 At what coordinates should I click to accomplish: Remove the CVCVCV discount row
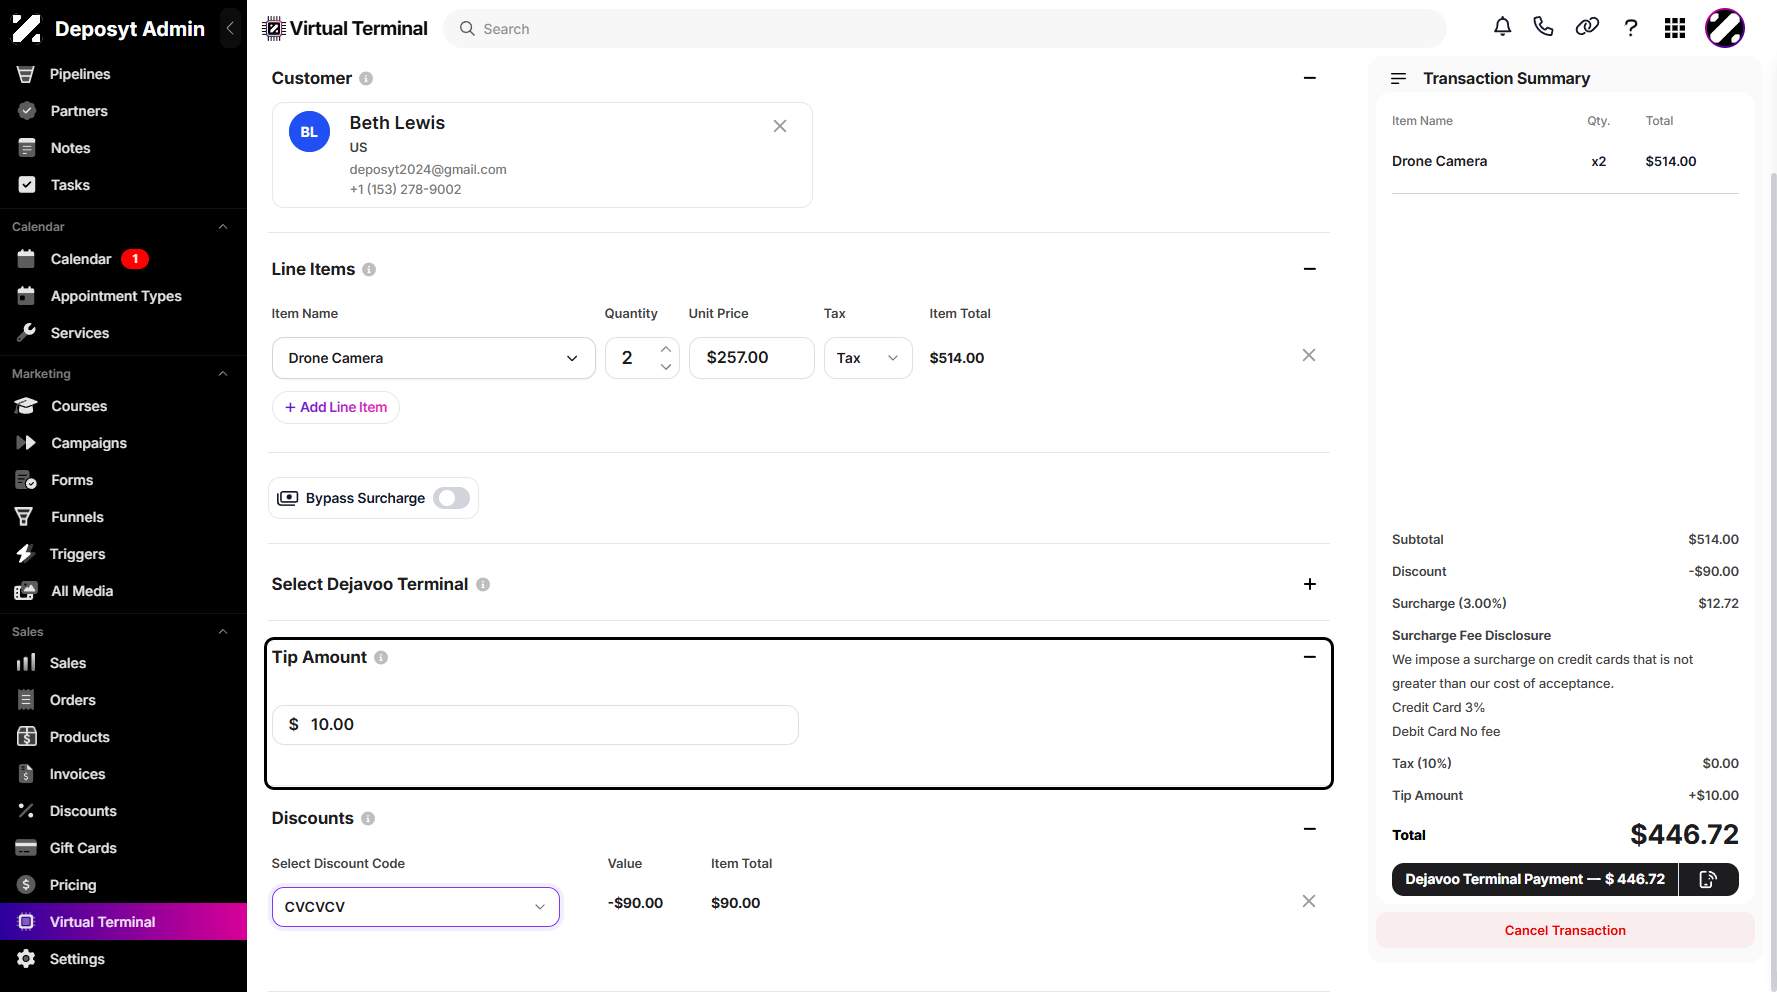[x=1309, y=901]
